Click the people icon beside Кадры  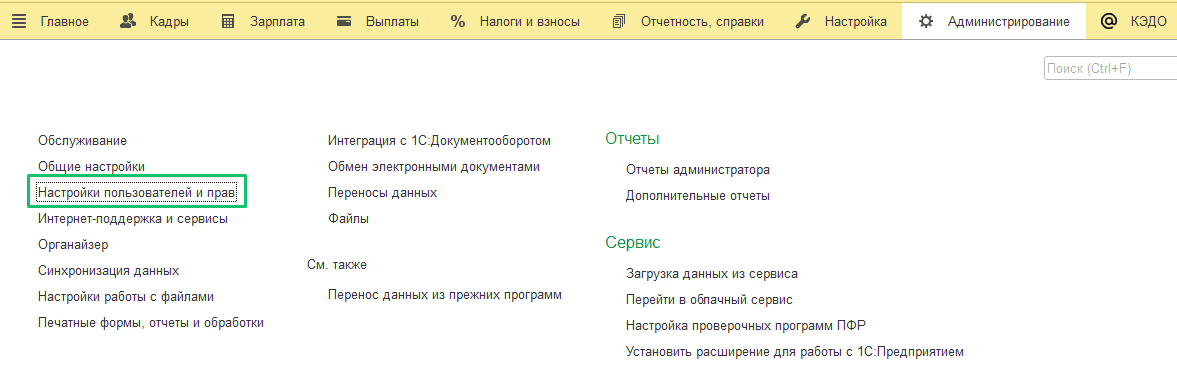coord(128,22)
